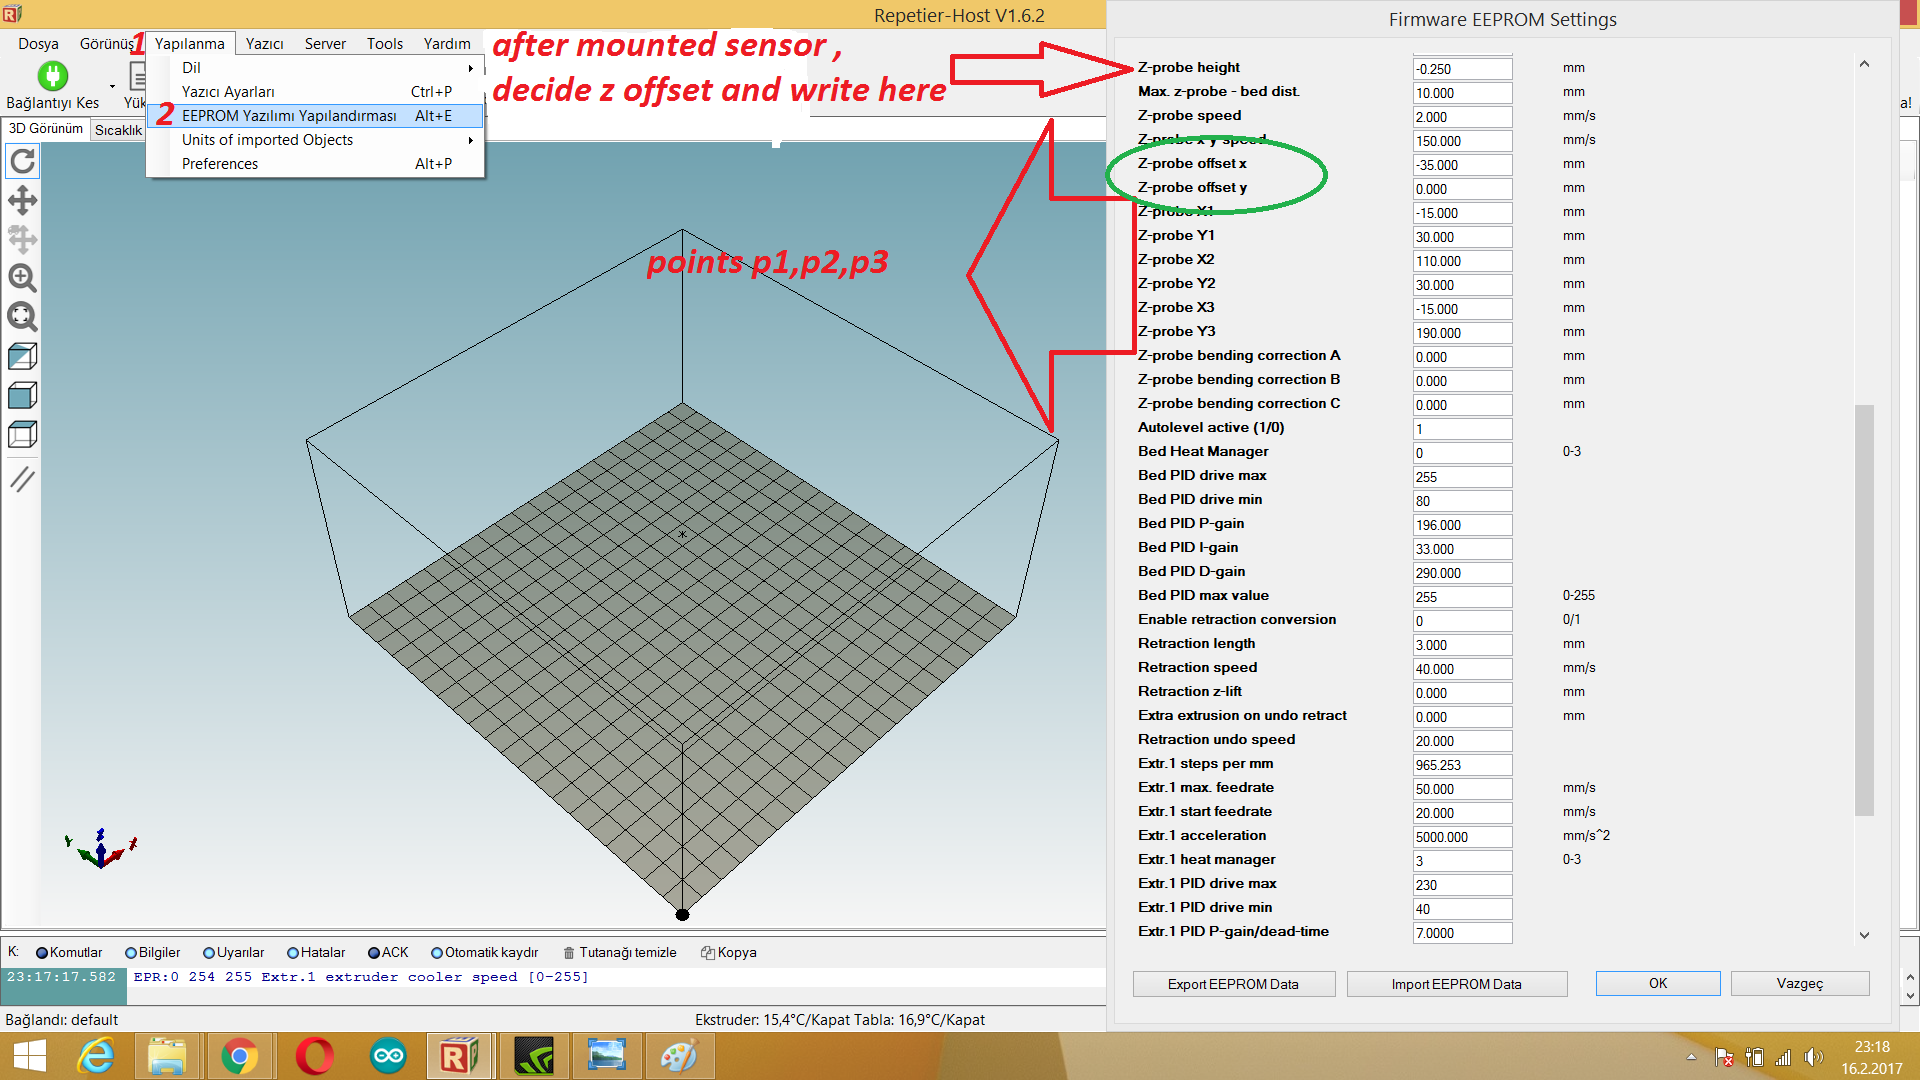Click Import EEPROM Data button
The height and width of the screenshot is (1080, 1920).
click(1456, 984)
